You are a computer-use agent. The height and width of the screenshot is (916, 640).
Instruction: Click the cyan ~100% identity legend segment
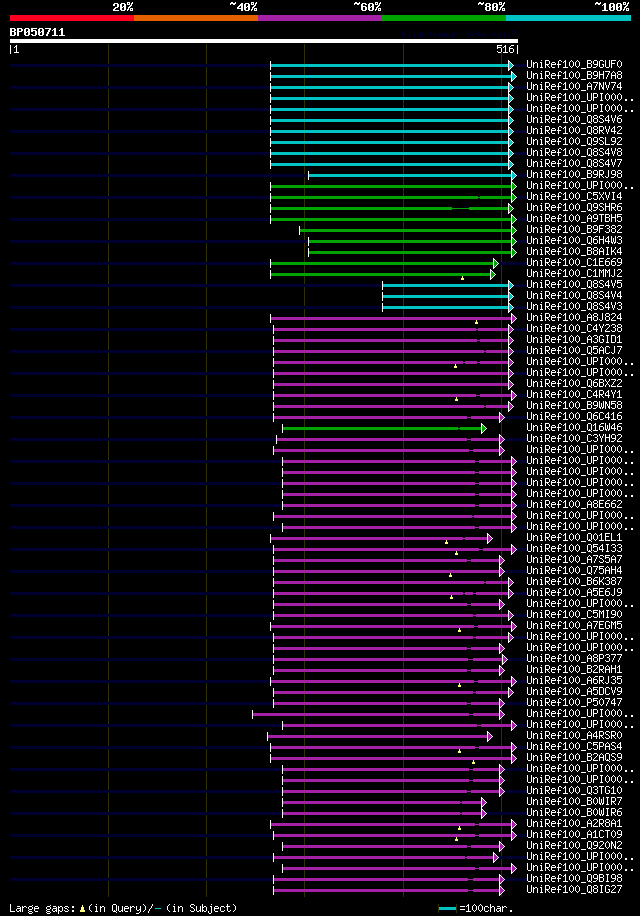(568, 18)
